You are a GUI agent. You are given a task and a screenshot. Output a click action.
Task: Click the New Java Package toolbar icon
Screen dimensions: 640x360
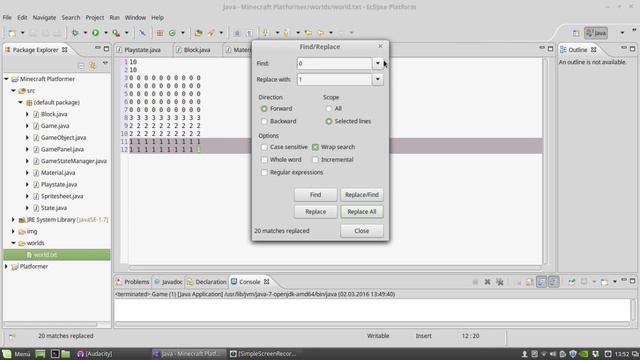160,33
